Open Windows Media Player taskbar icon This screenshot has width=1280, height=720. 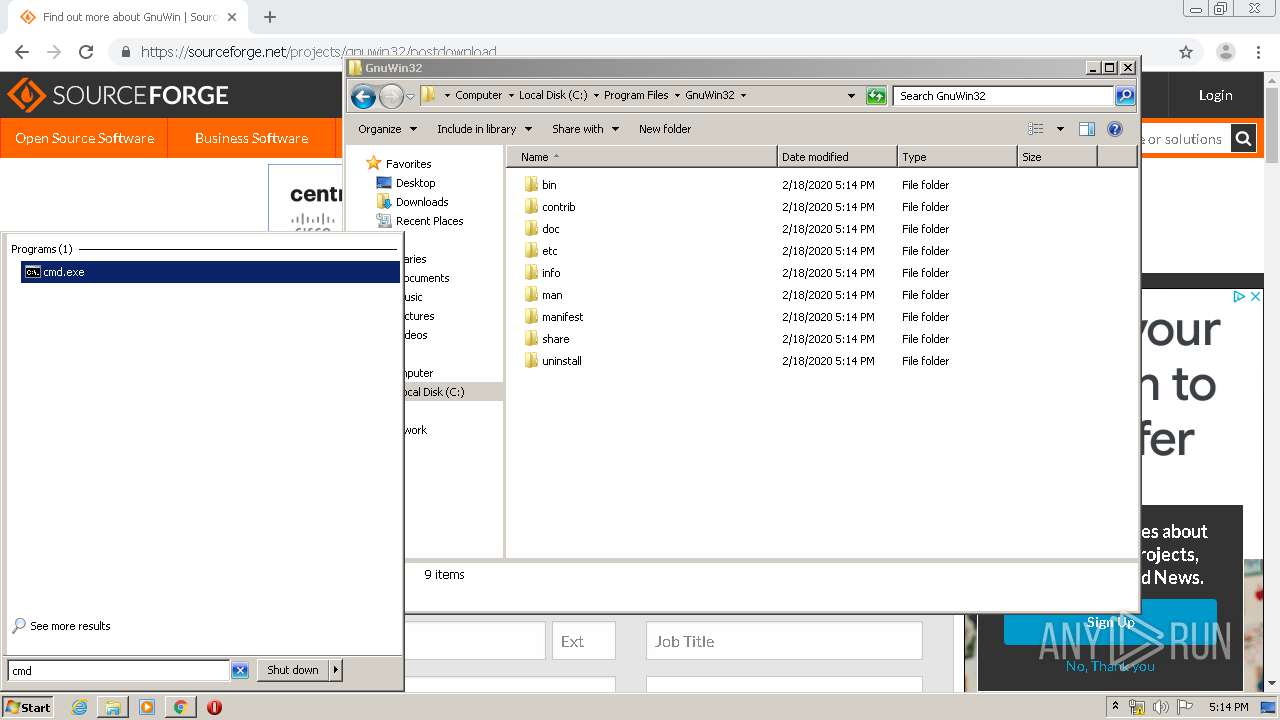click(x=147, y=707)
